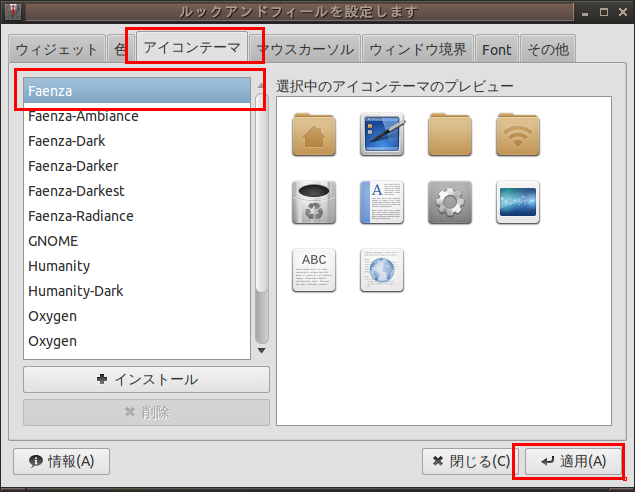Screen dimensions: 635x492
Task: Open the ウィンドウ境界 tab
Action: tap(418, 49)
